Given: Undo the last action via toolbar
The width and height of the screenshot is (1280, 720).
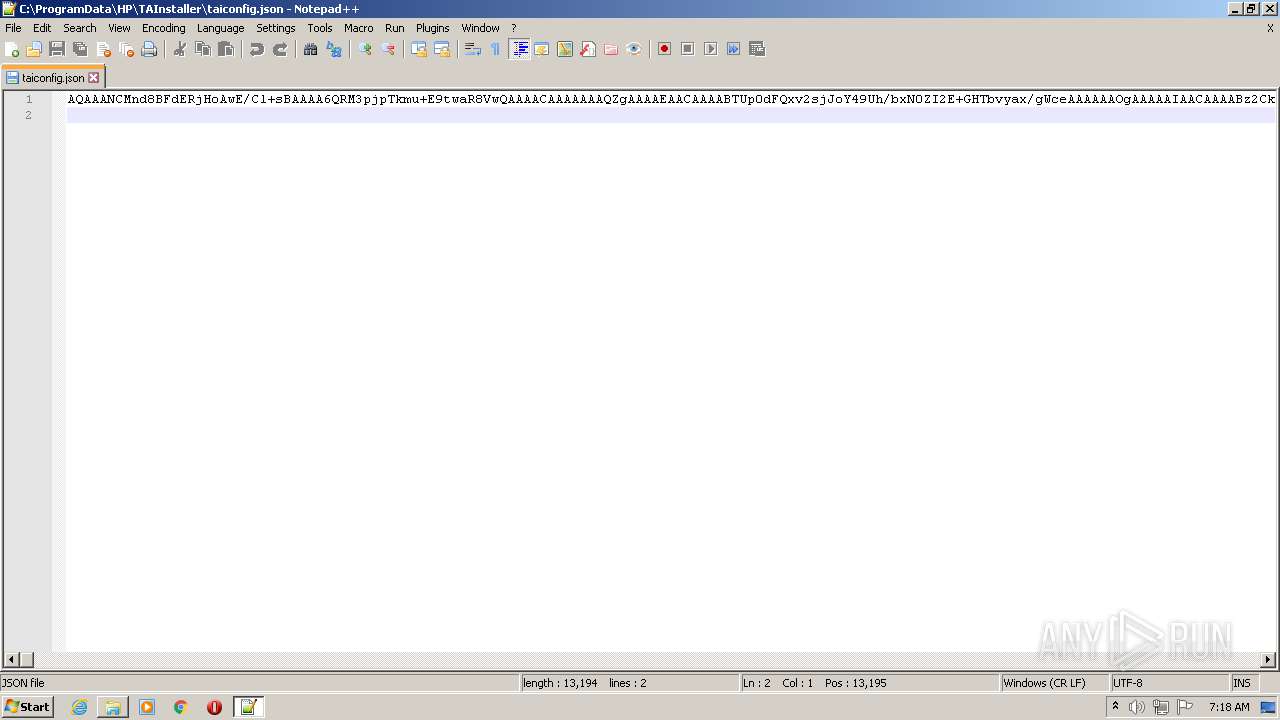Looking at the screenshot, I should (257, 49).
